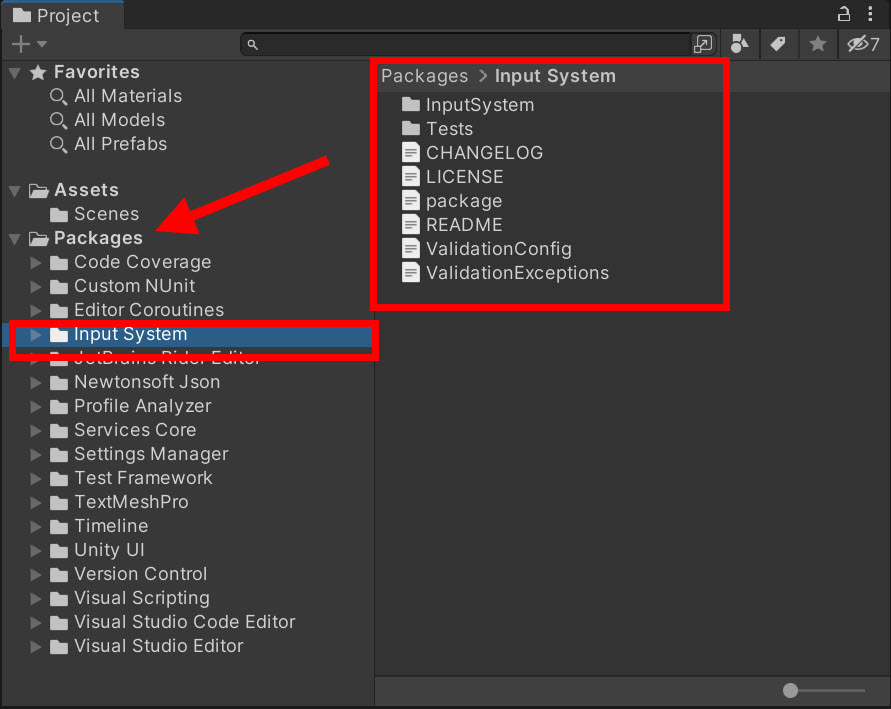This screenshot has width=891, height=709.
Task: Select Visual Studio Code Editor folder icon
Action: 59,623
